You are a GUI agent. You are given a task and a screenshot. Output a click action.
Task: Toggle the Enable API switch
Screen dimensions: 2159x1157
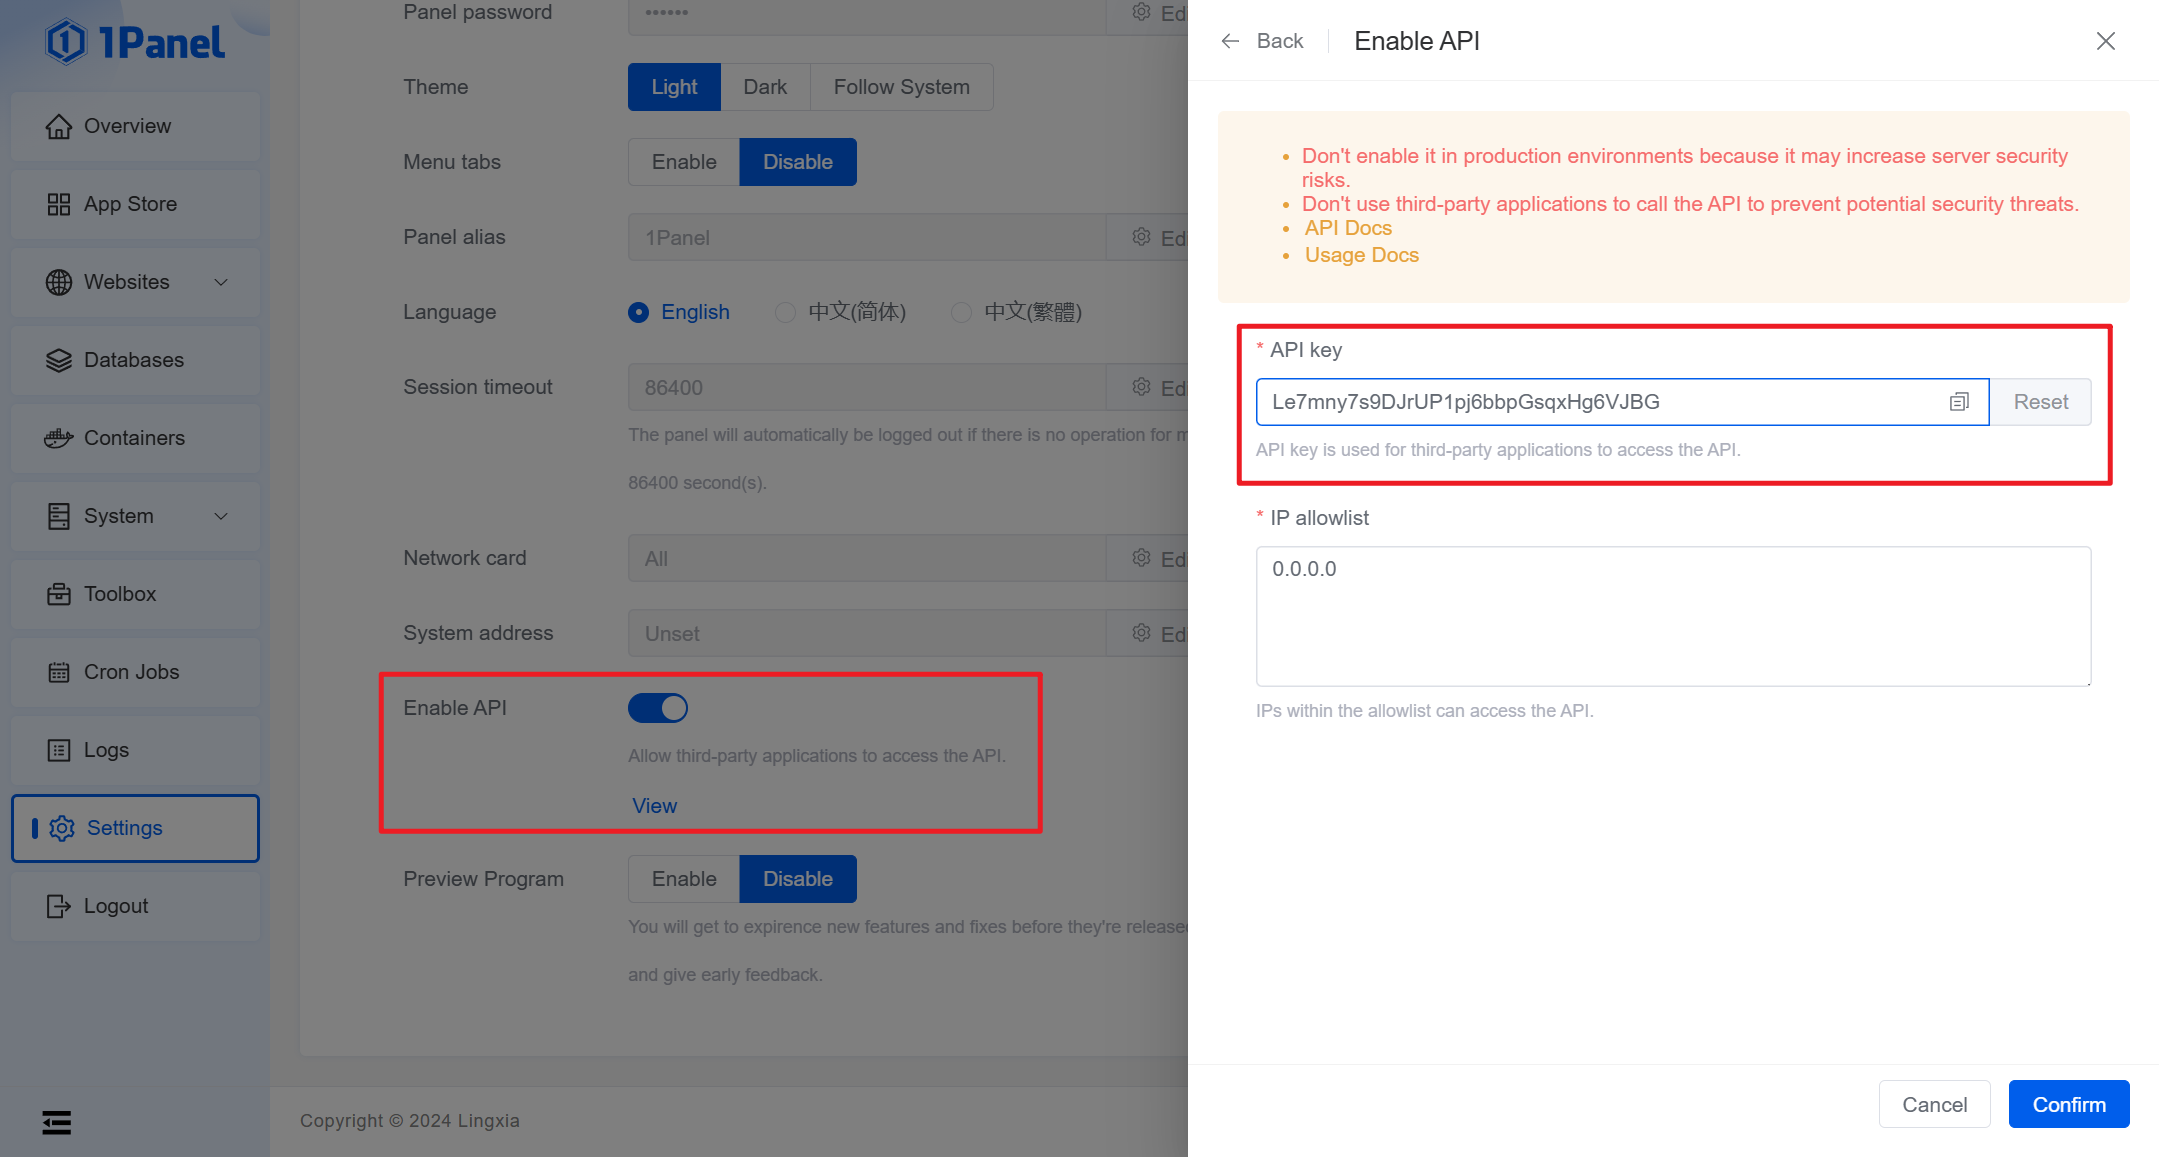[657, 708]
